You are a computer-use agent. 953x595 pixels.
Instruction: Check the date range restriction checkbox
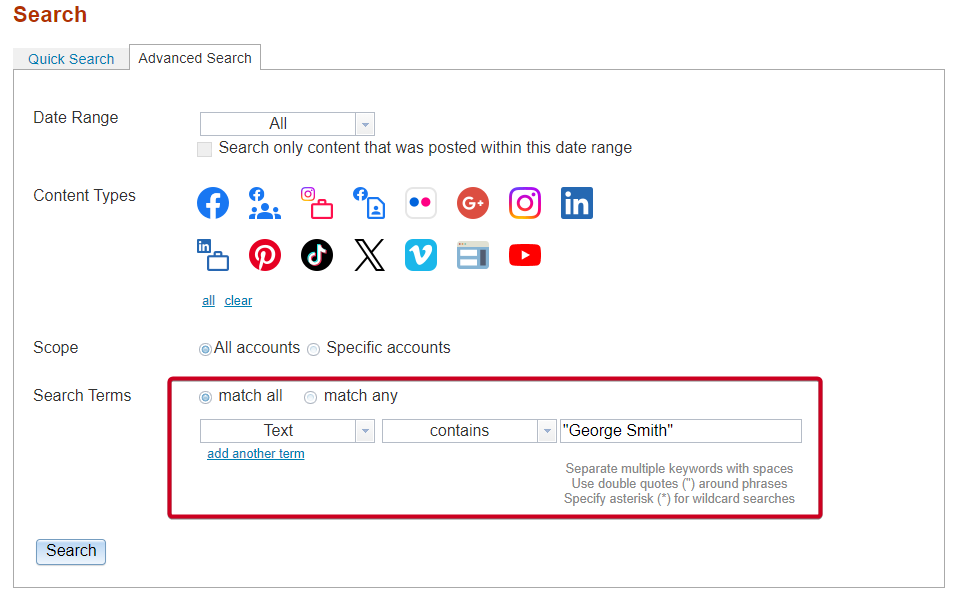coord(205,150)
